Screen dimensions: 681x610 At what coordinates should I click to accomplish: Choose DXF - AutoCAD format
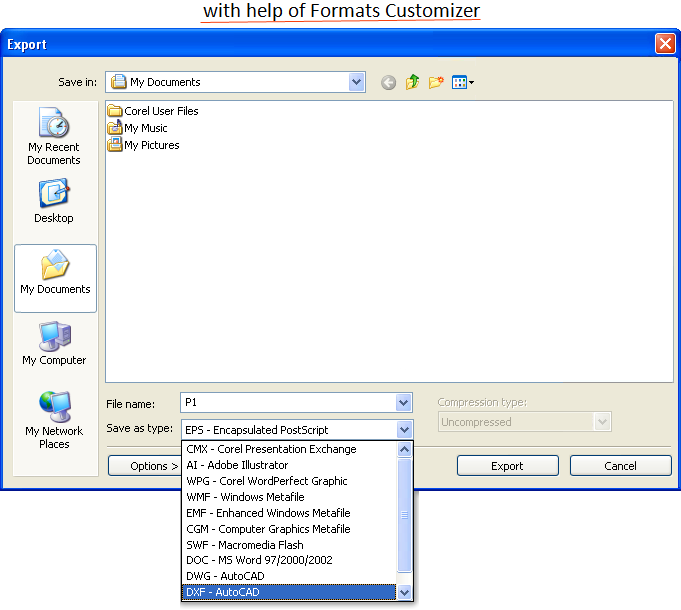[289, 593]
